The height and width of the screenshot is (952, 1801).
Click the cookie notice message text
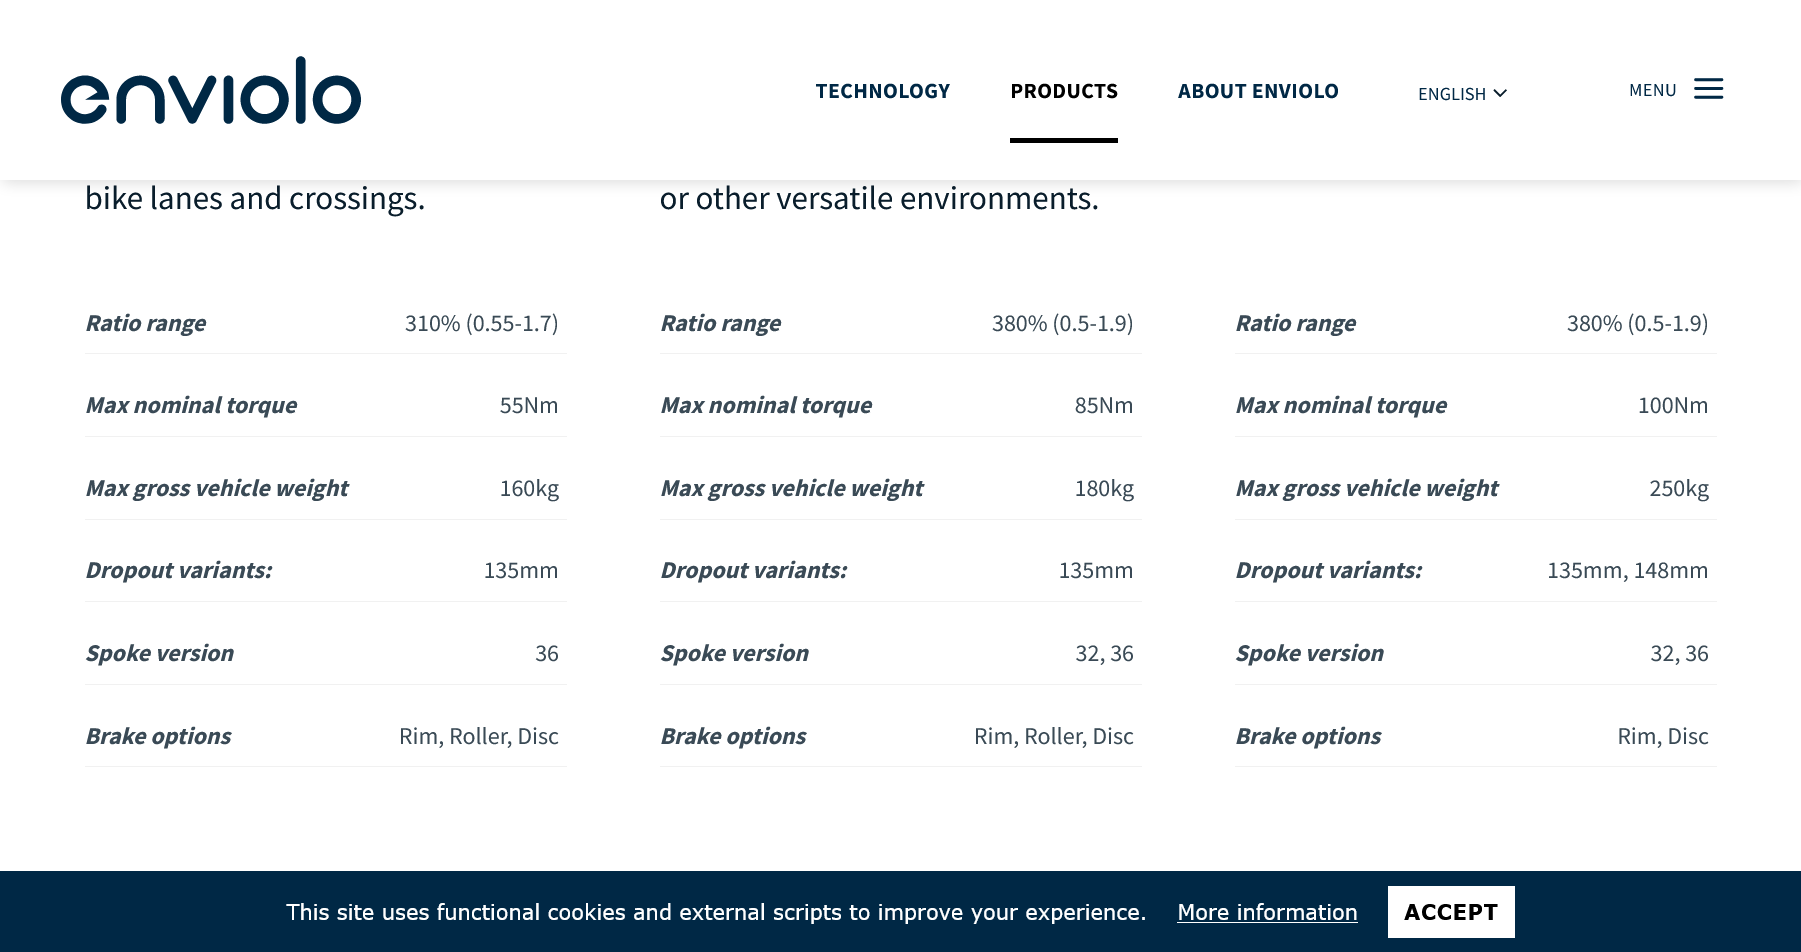coord(716,912)
